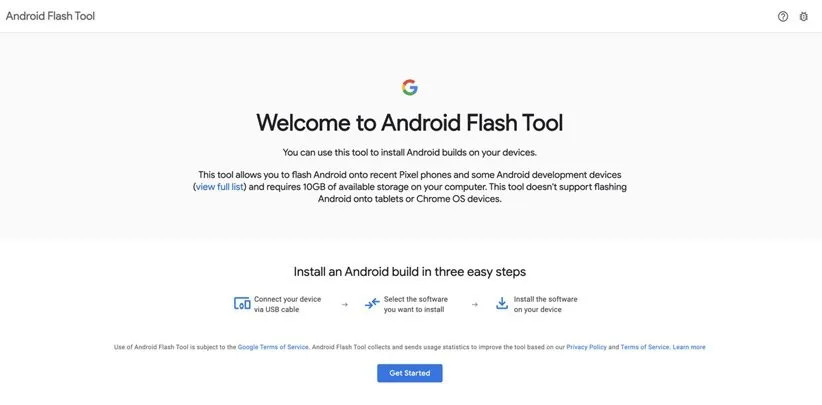Click the Welcome to Android Flash Tool heading
This screenshot has width=822, height=405.
pos(410,123)
